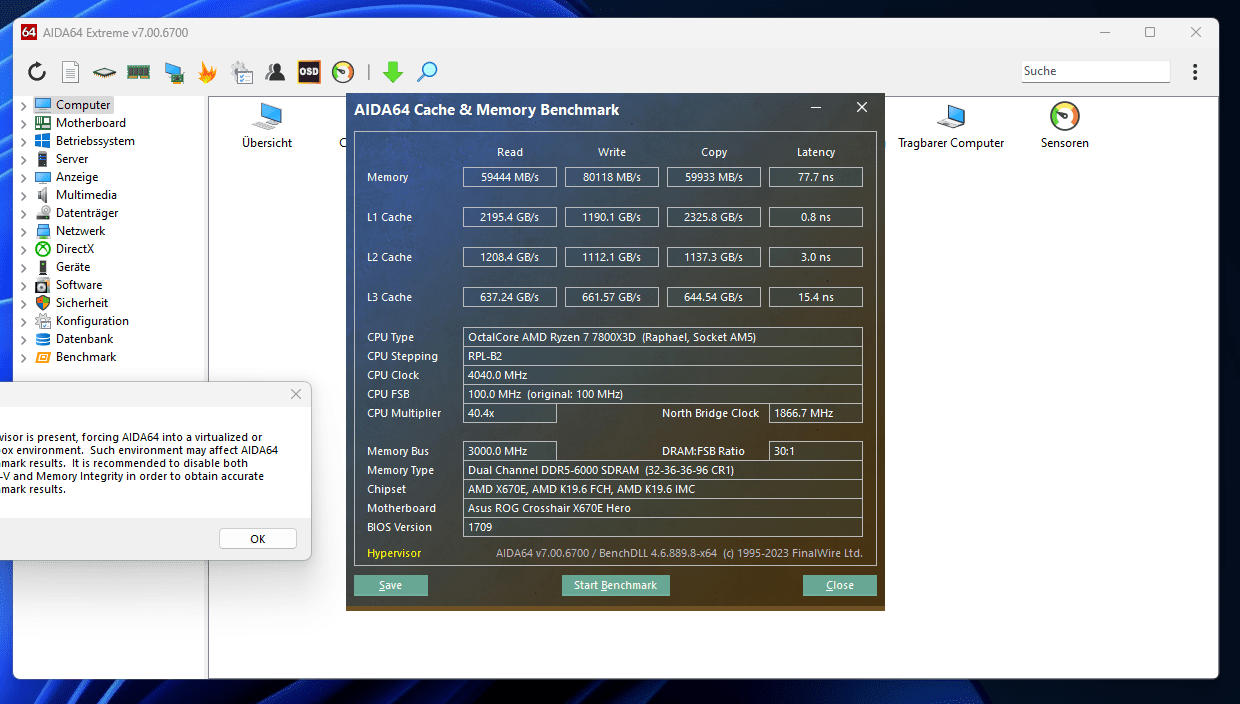
Task: Click the gauge SensorPanel toolbar icon
Action: click(x=343, y=72)
